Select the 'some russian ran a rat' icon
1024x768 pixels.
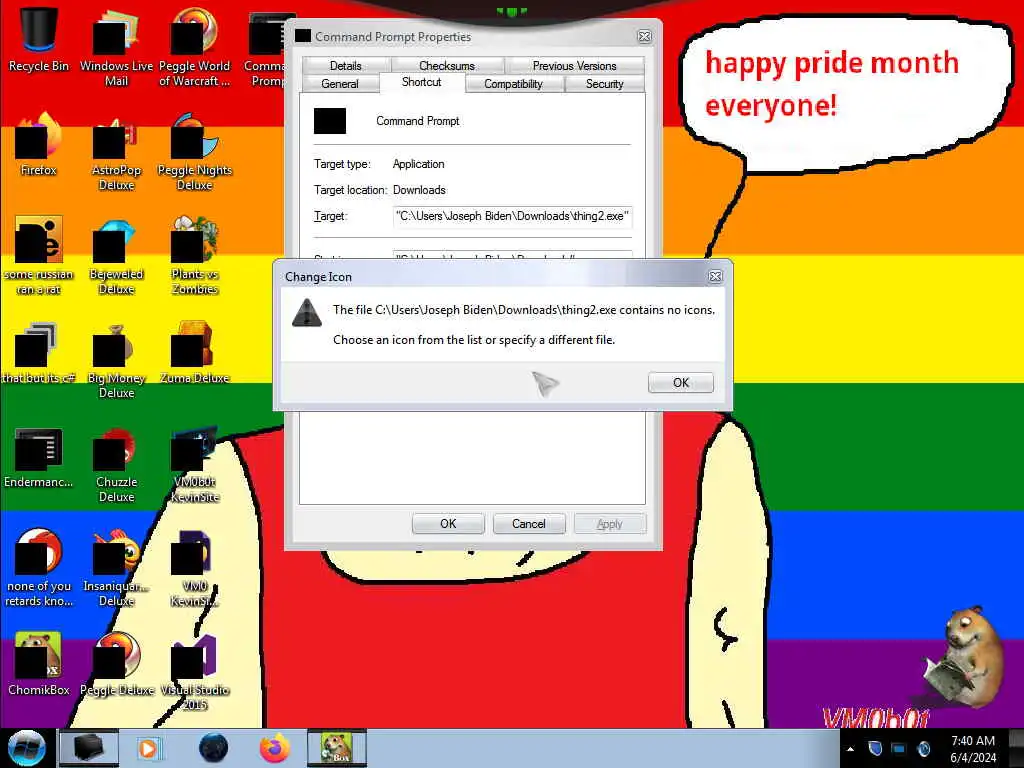[39, 255]
